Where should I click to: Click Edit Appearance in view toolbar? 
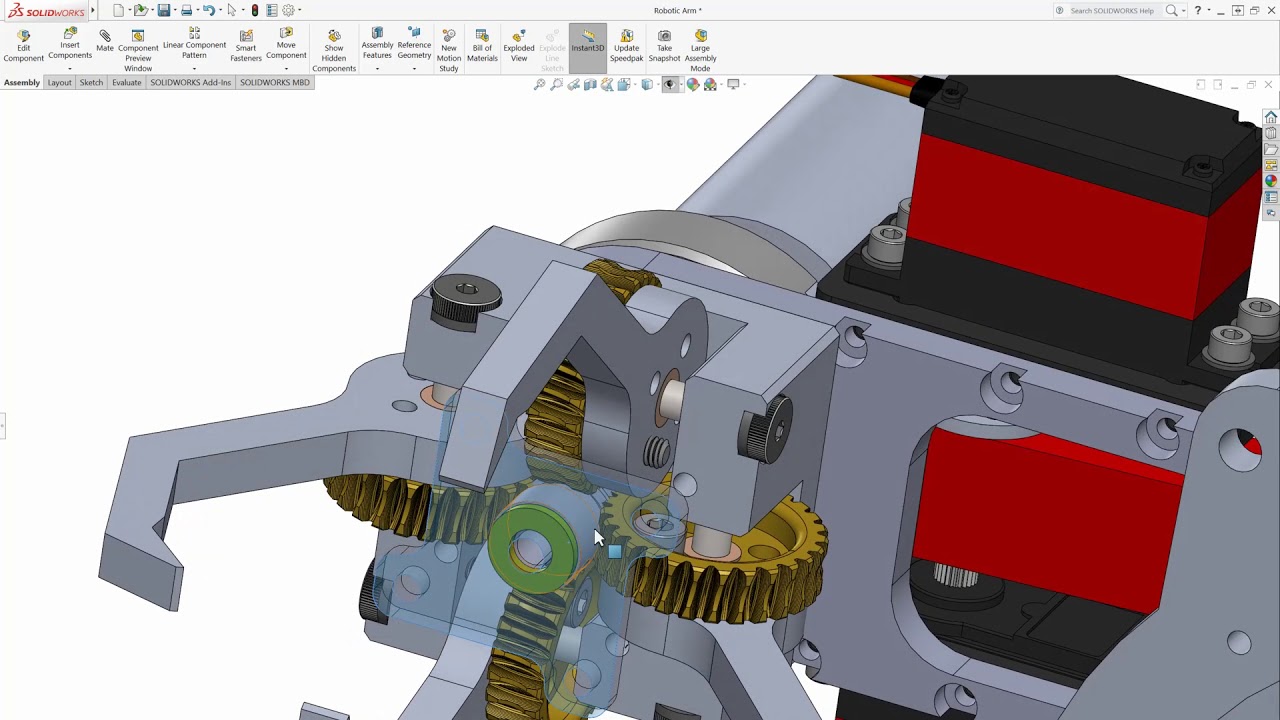coord(693,85)
